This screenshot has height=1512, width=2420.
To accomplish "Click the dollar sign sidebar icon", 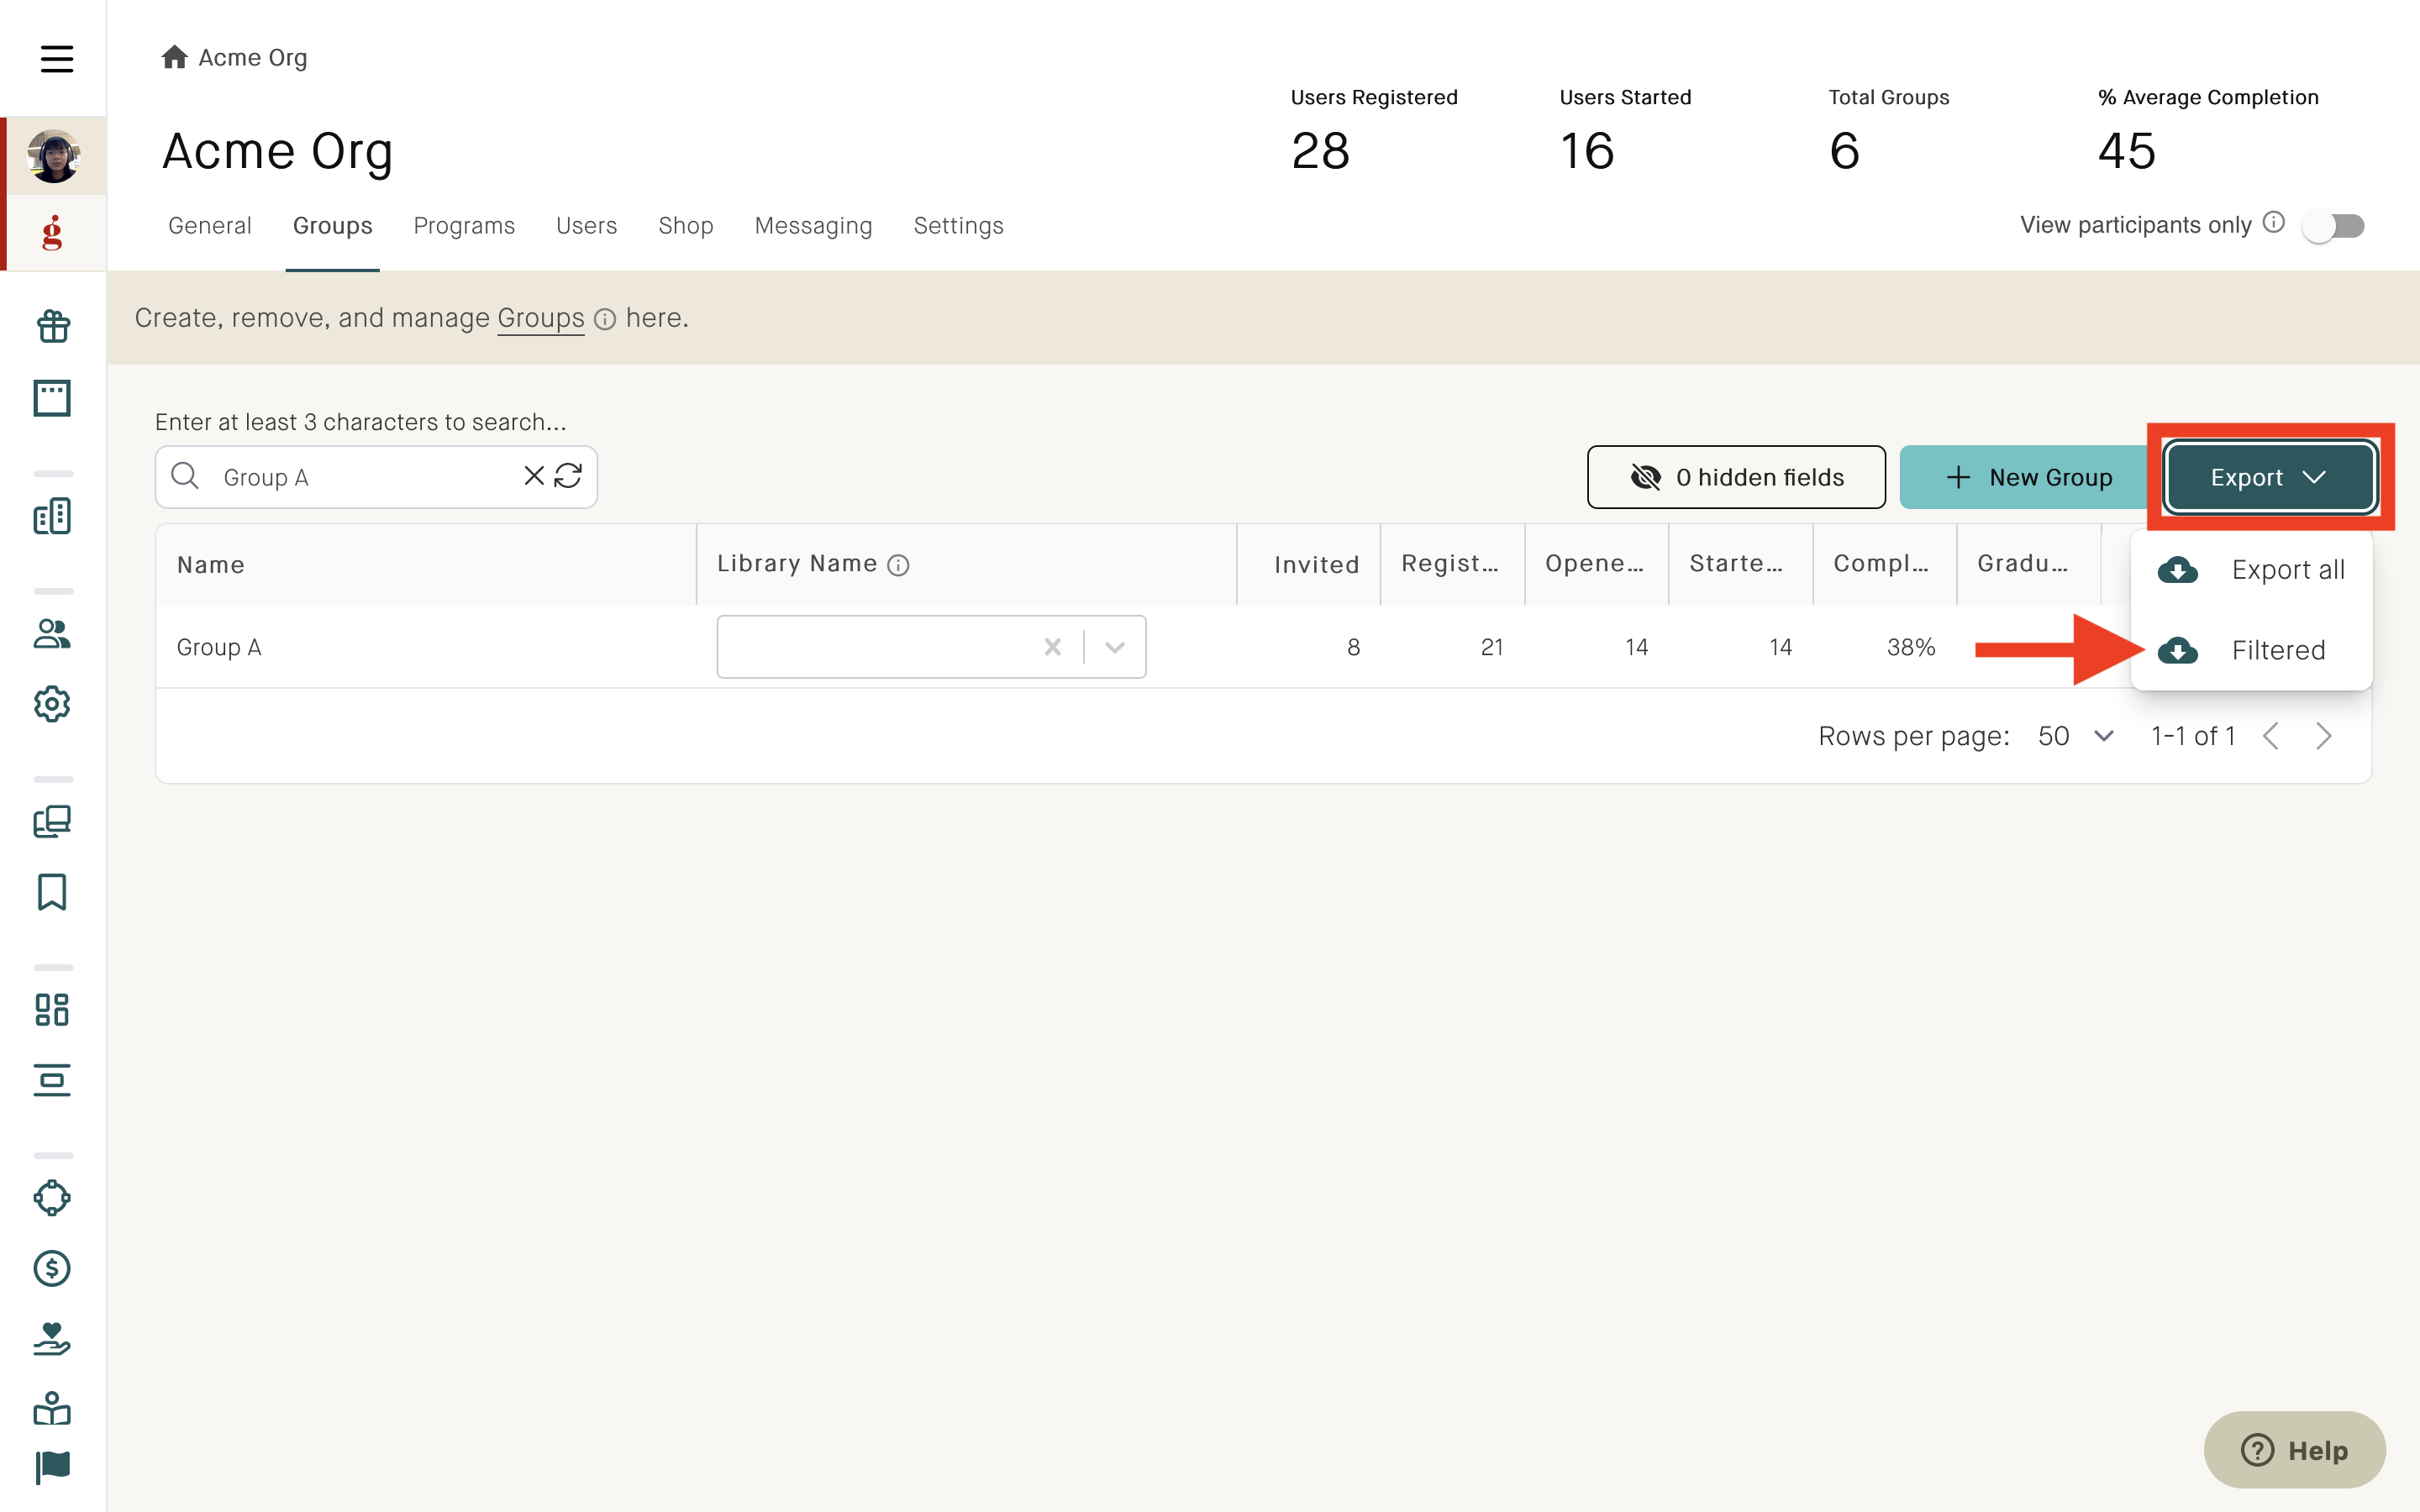I will (53, 1268).
